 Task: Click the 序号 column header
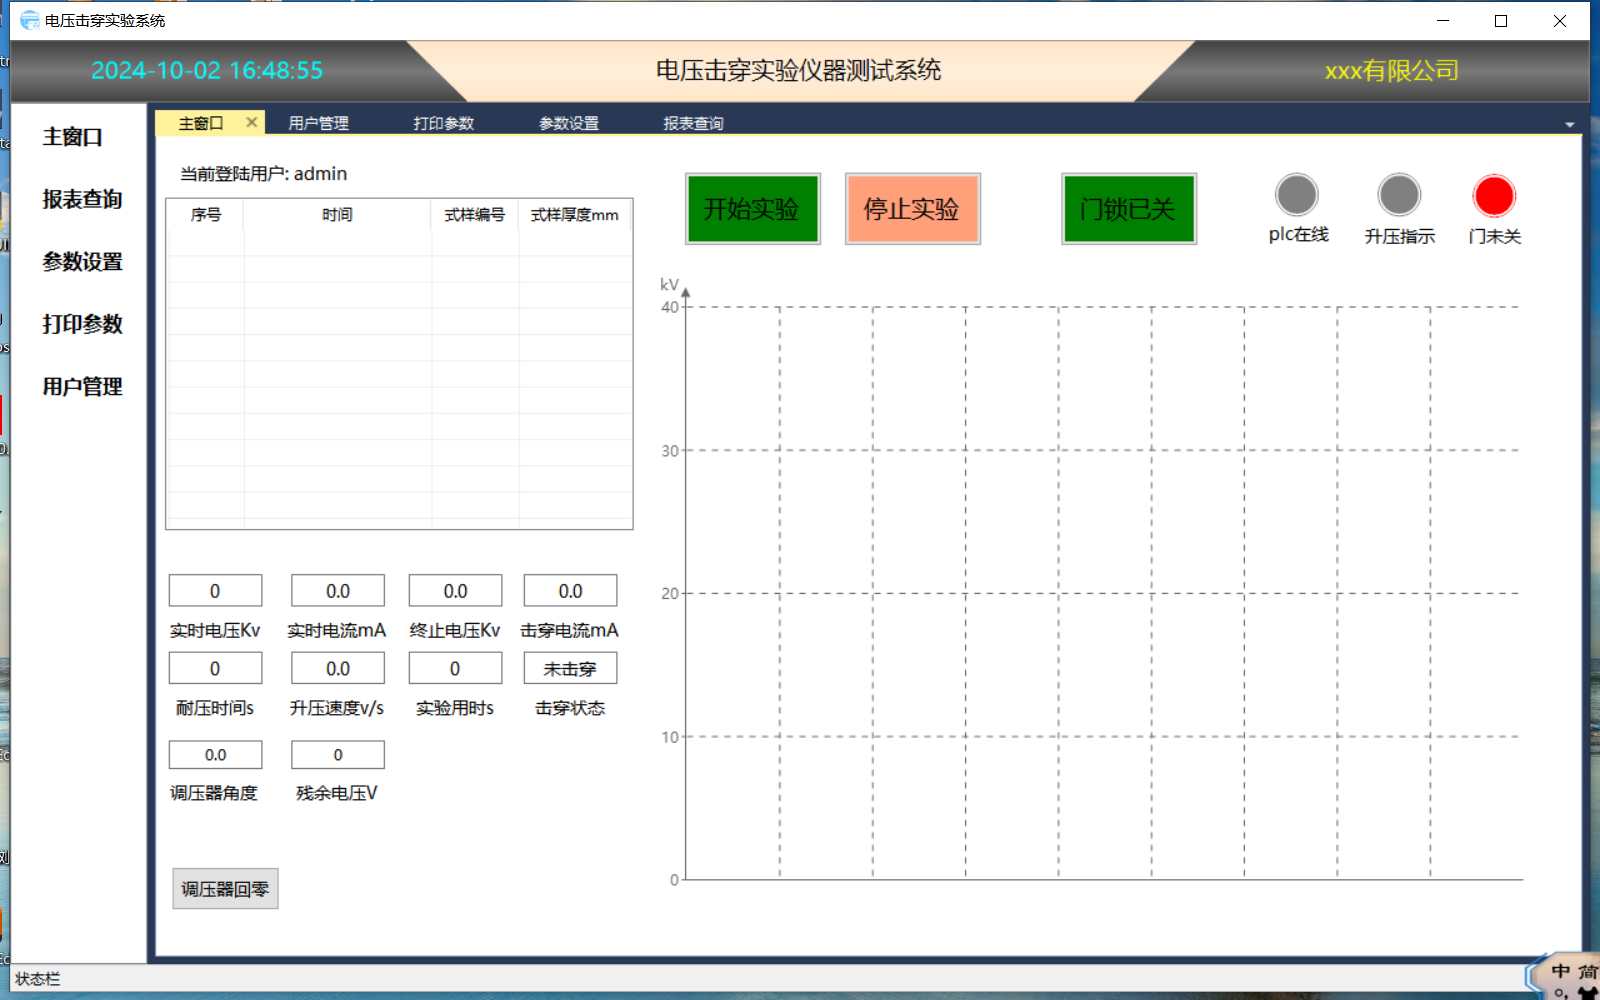206,215
